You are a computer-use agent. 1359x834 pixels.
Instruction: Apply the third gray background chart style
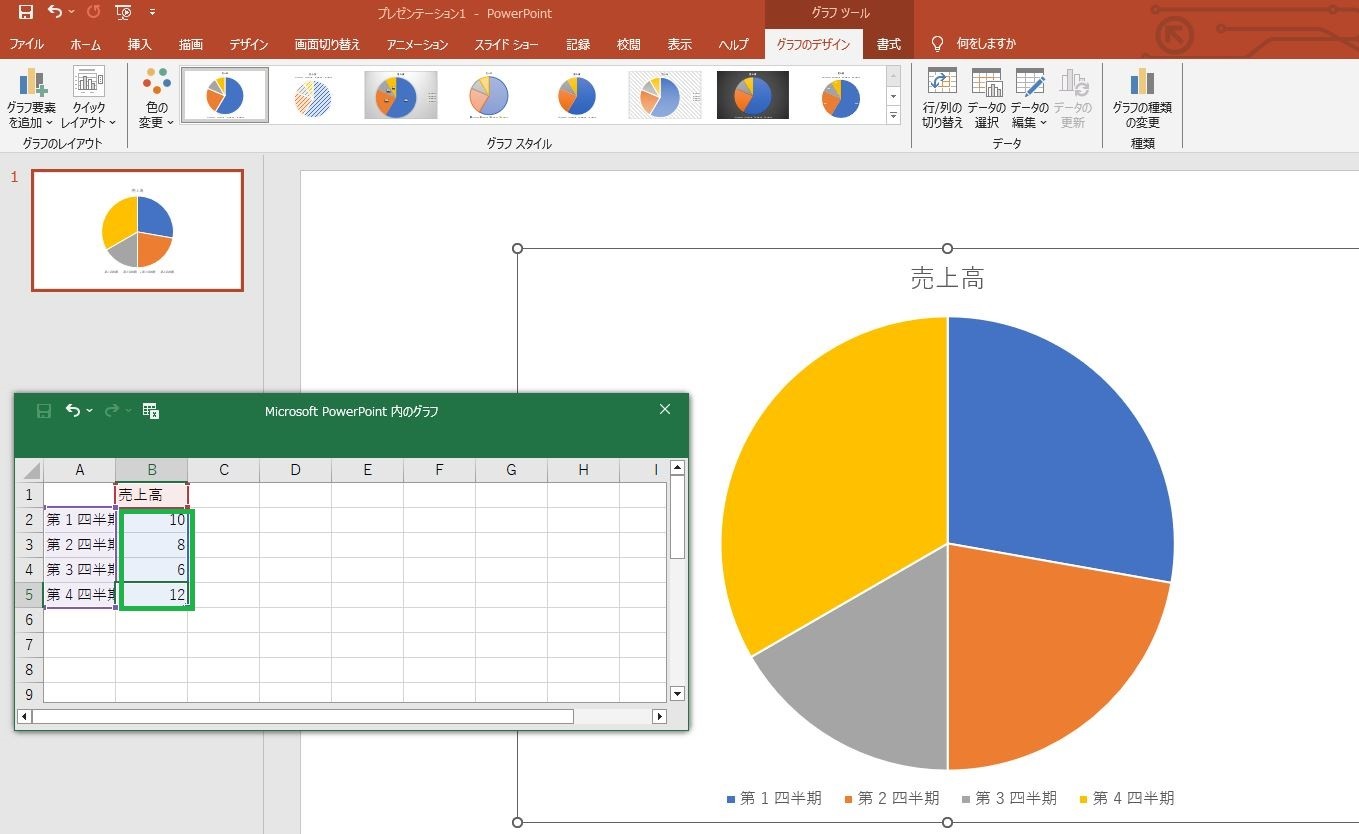[x=401, y=95]
